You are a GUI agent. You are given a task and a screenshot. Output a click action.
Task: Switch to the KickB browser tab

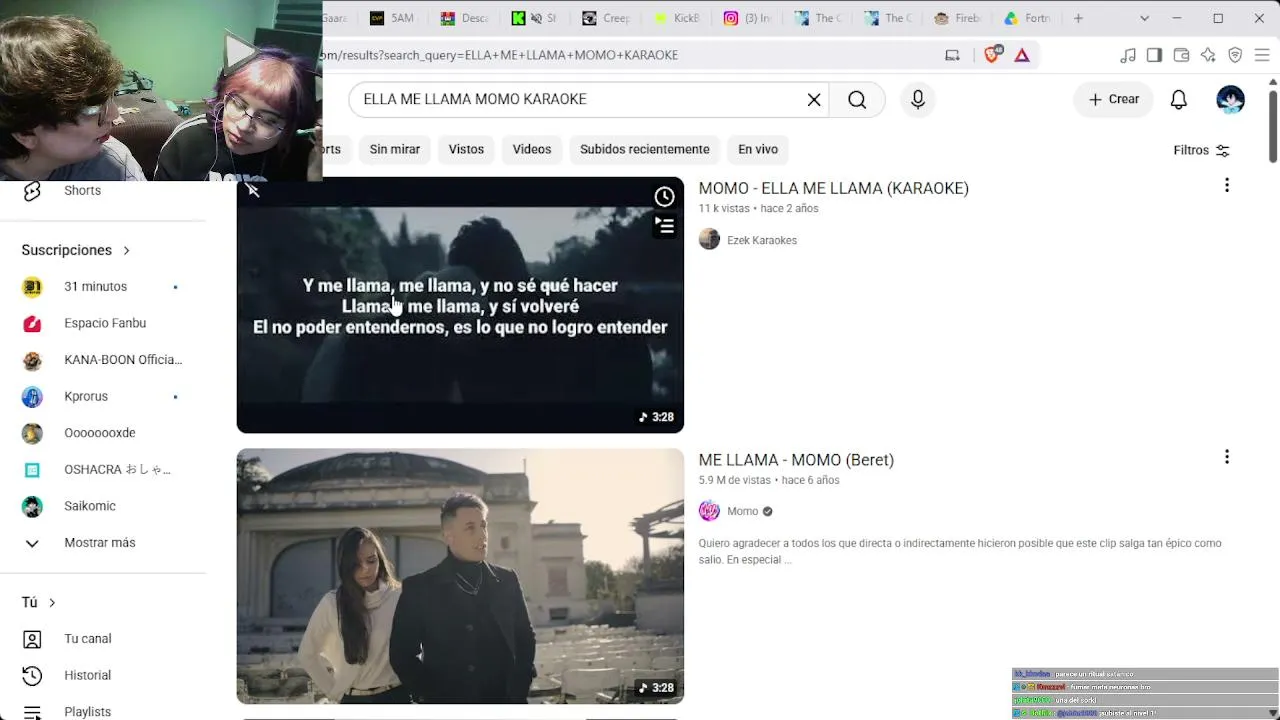coord(676,18)
